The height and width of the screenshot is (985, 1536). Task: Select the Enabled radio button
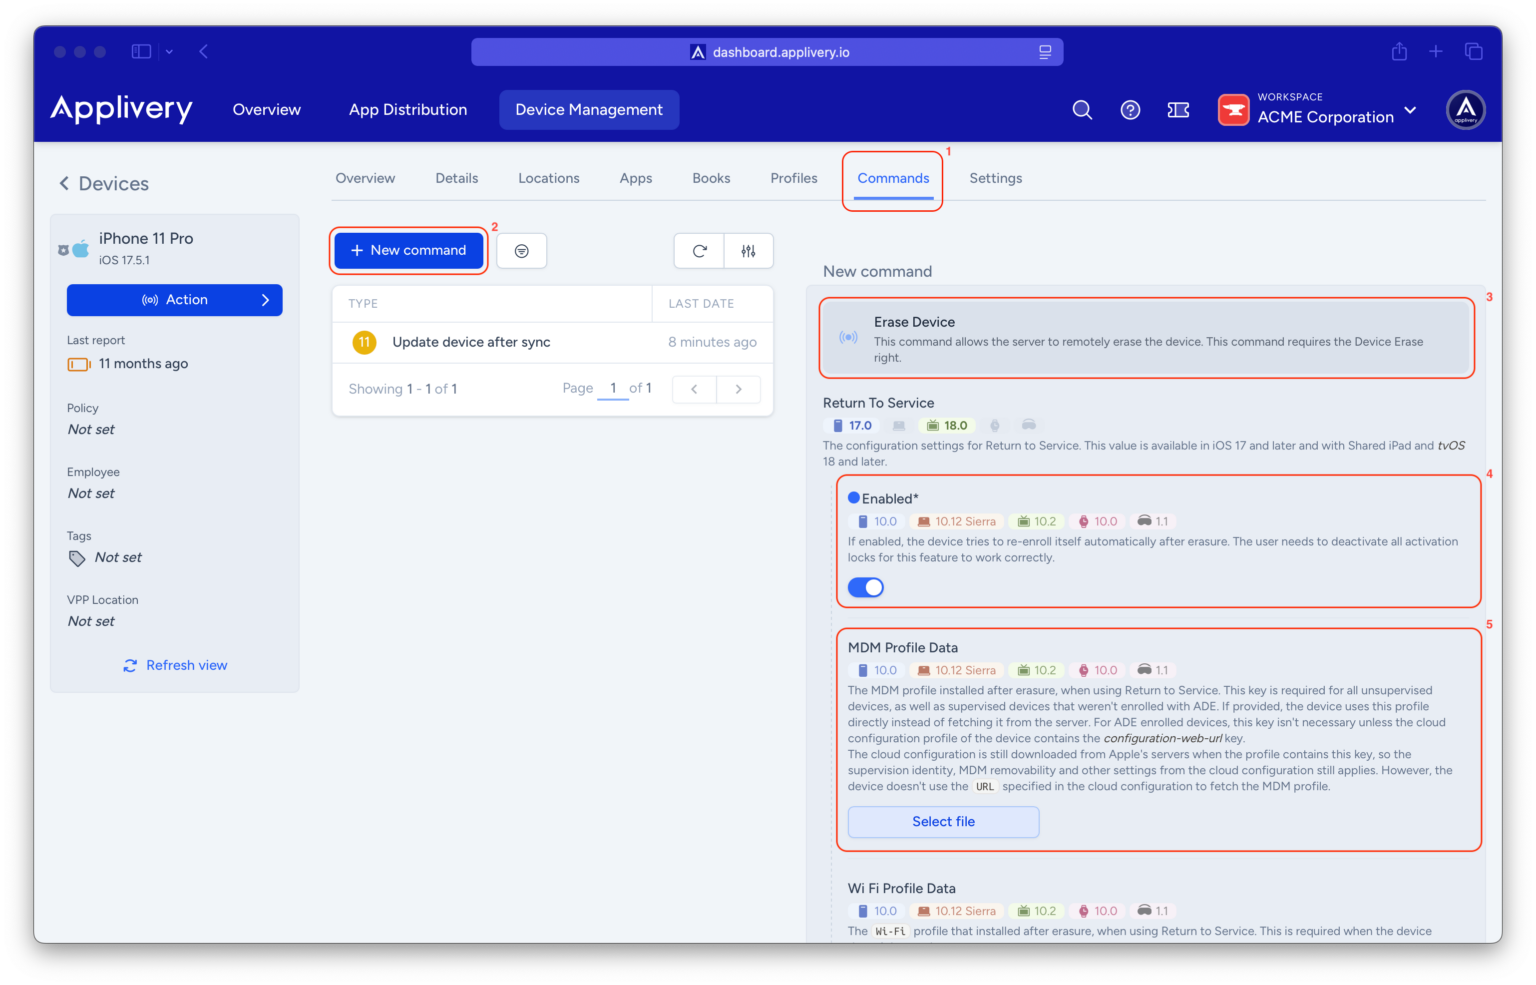[x=853, y=497]
